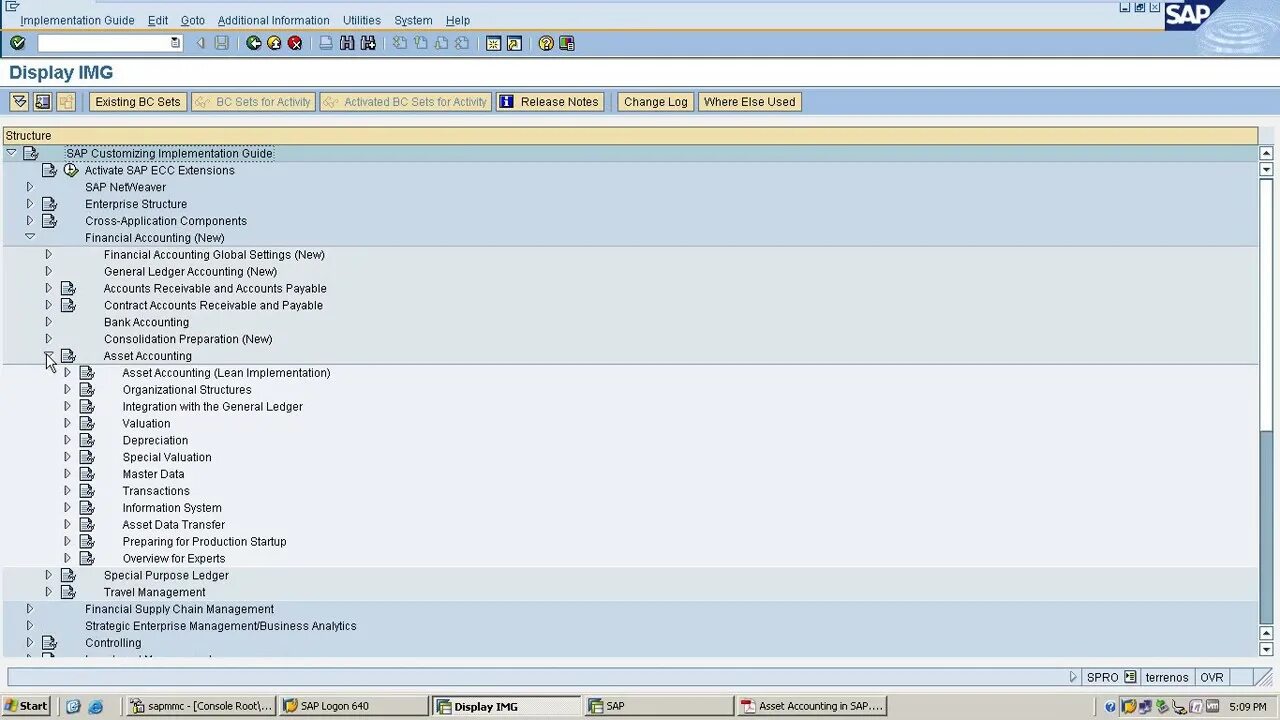1280x720 pixels.
Task: Expand the Bank Accounting node
Action: (48, 322)
